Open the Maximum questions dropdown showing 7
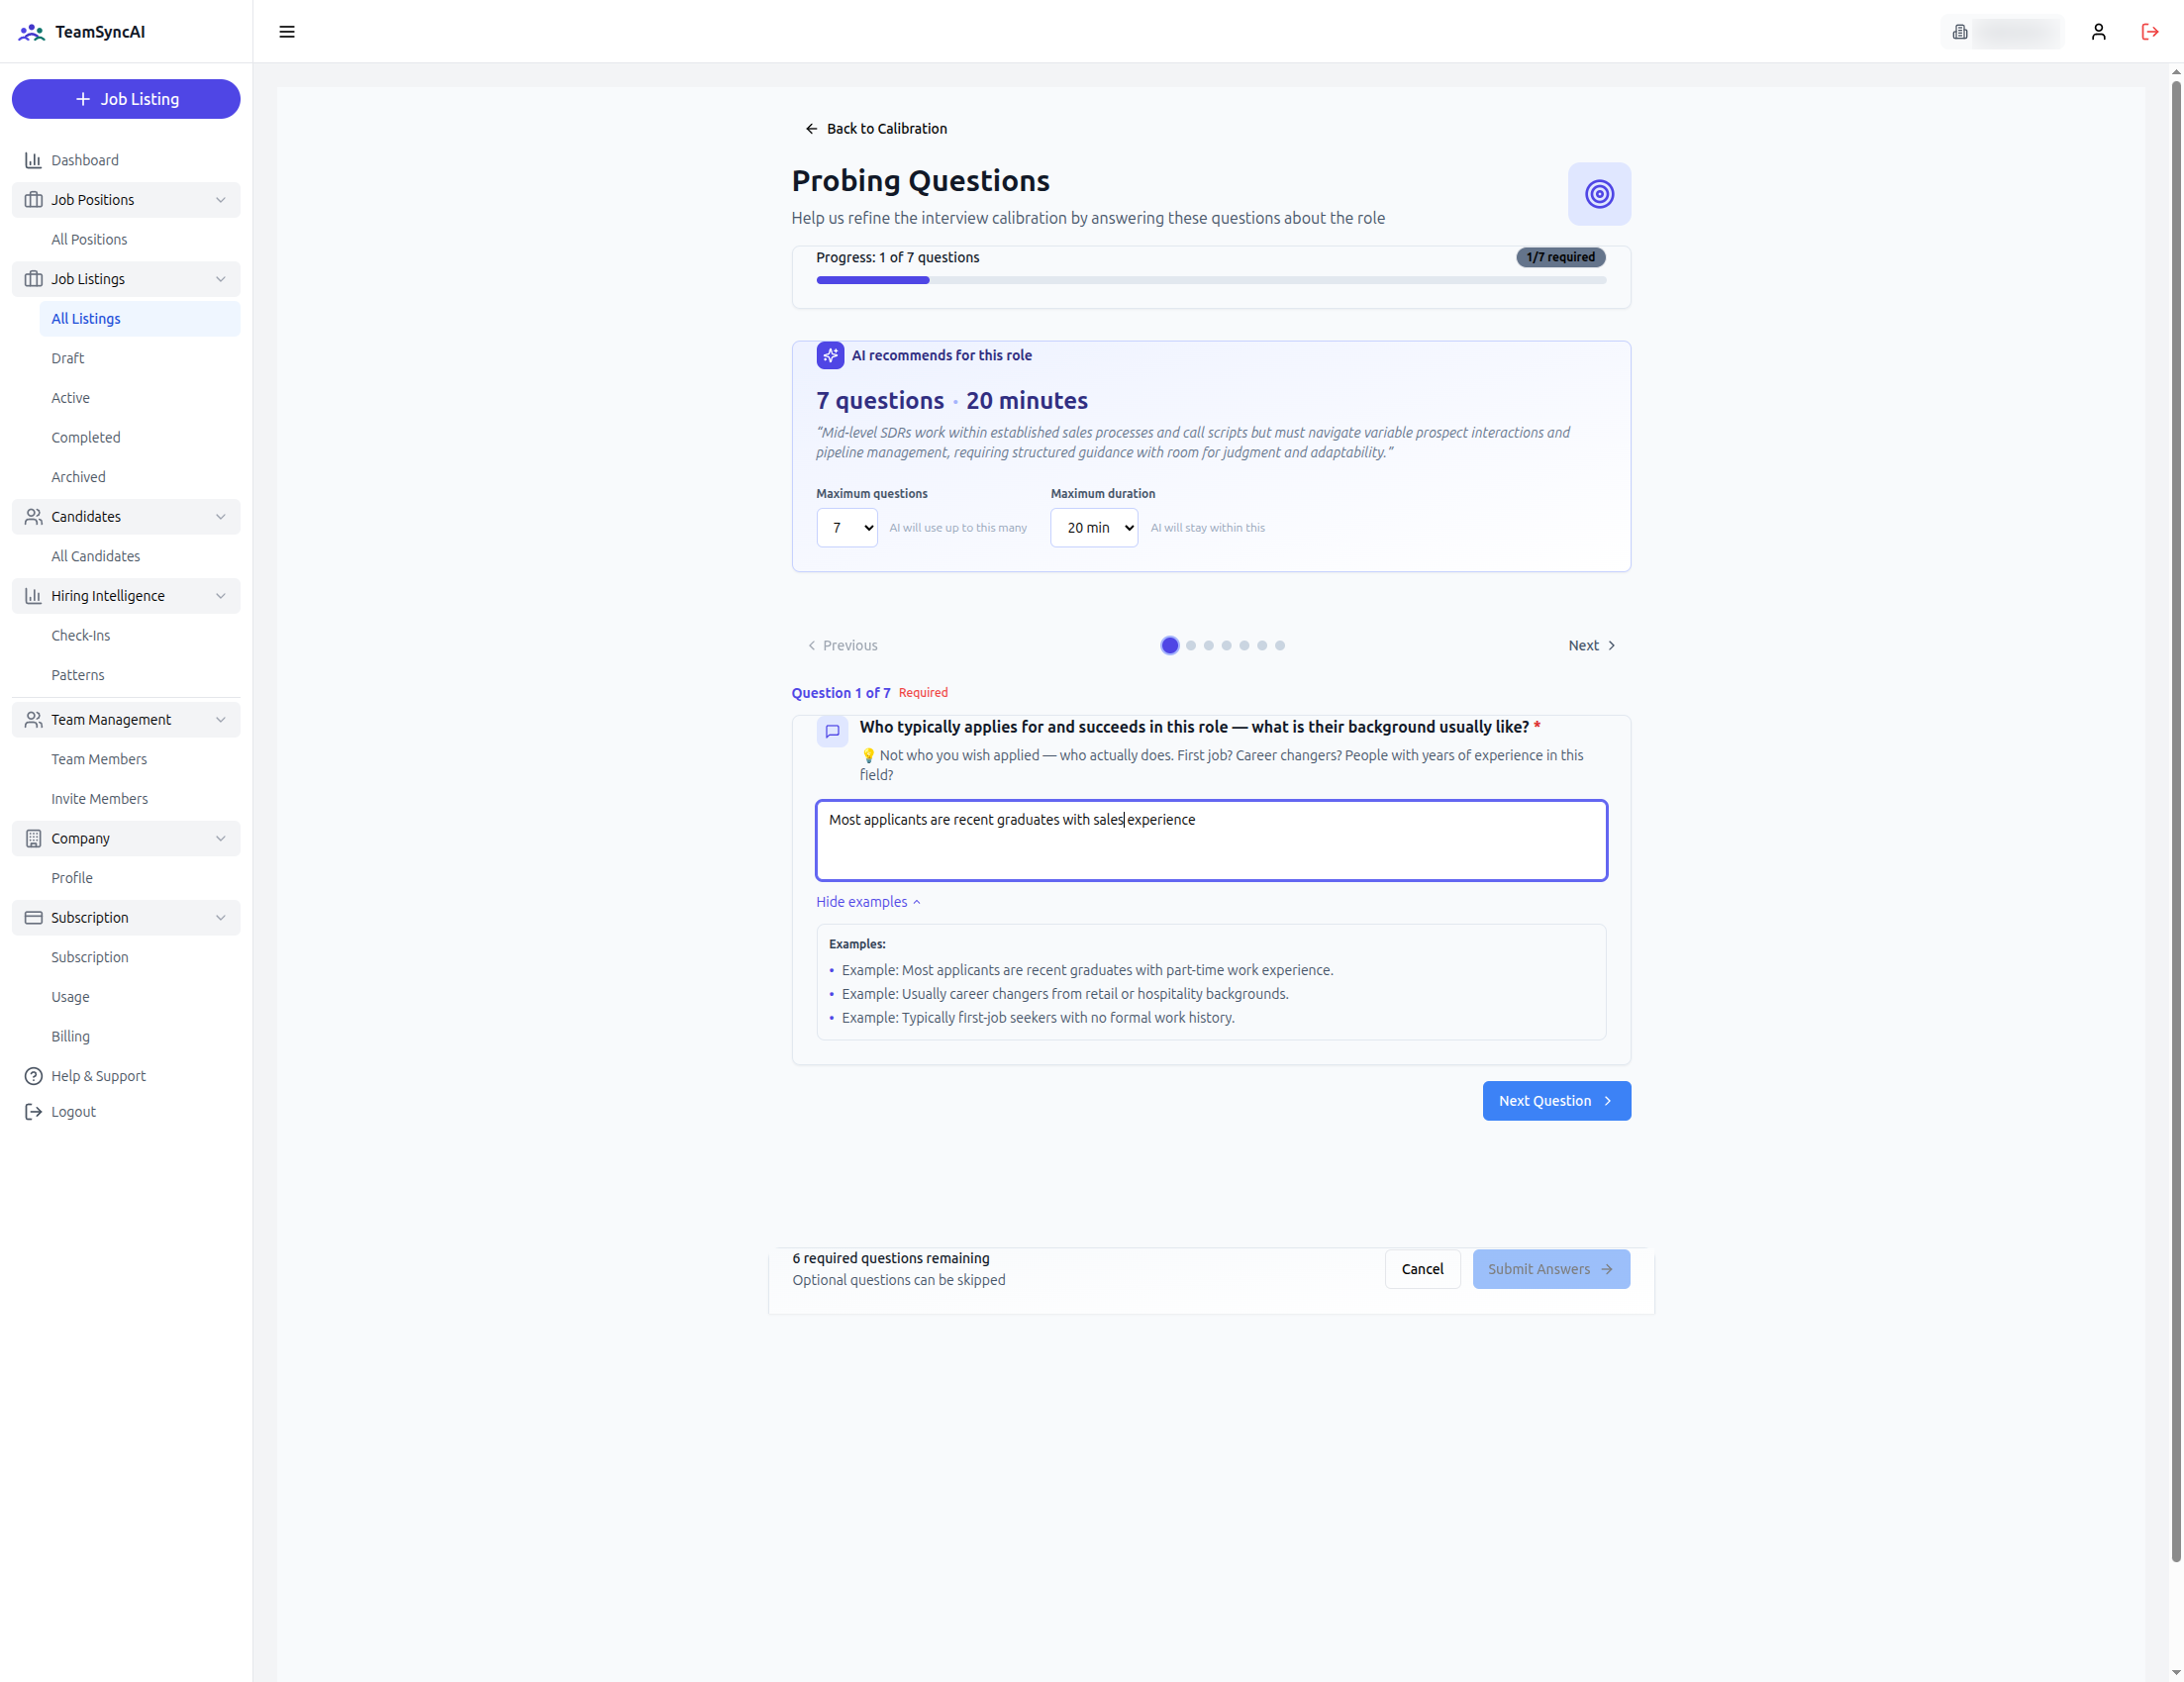 click(846, 527)
